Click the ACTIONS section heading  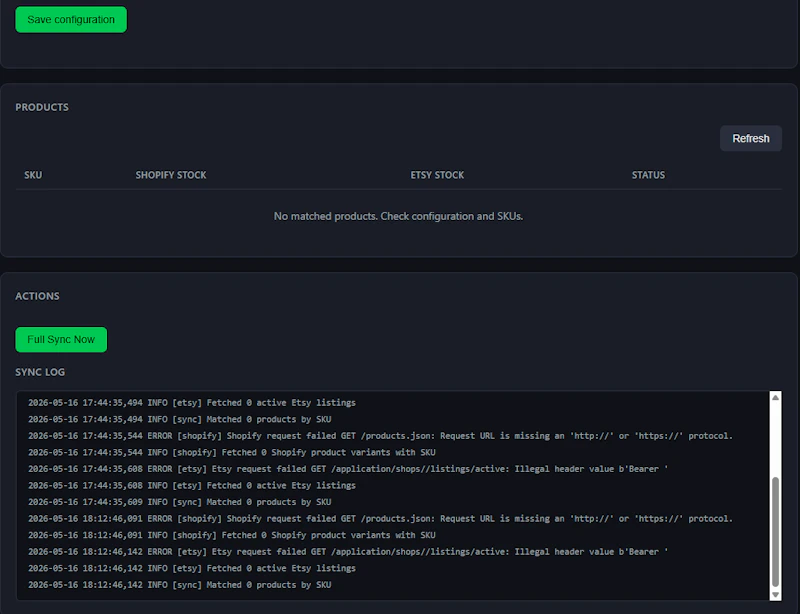[x=37, y=296]
